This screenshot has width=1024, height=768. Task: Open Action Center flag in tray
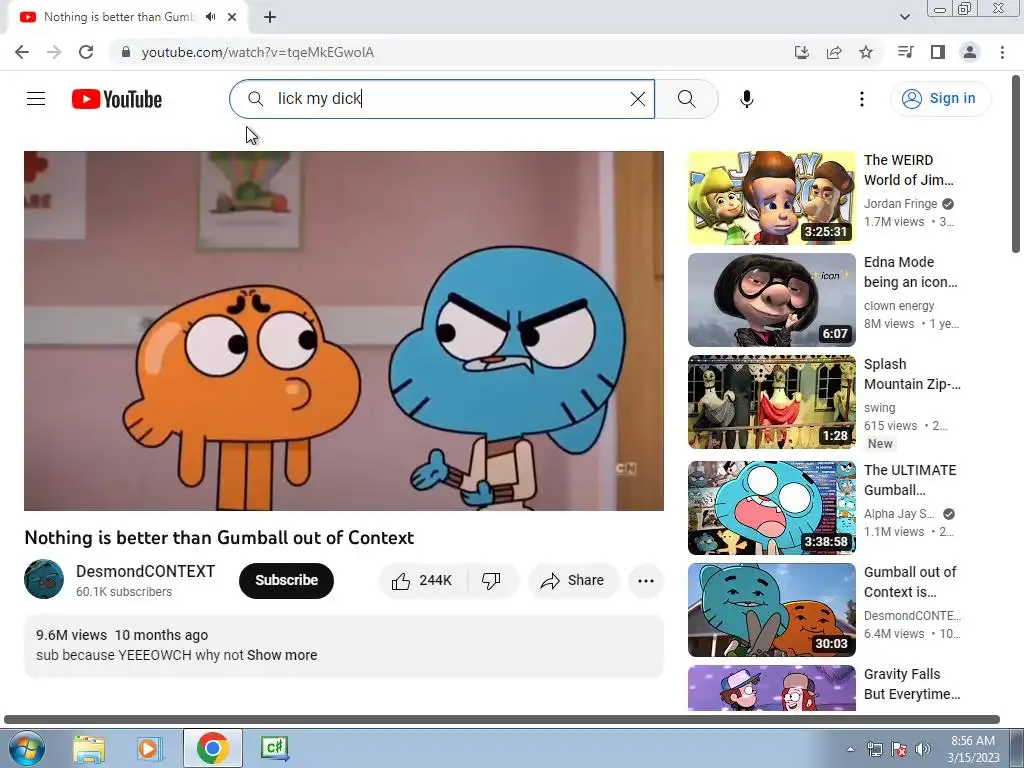tap(899, 750)
